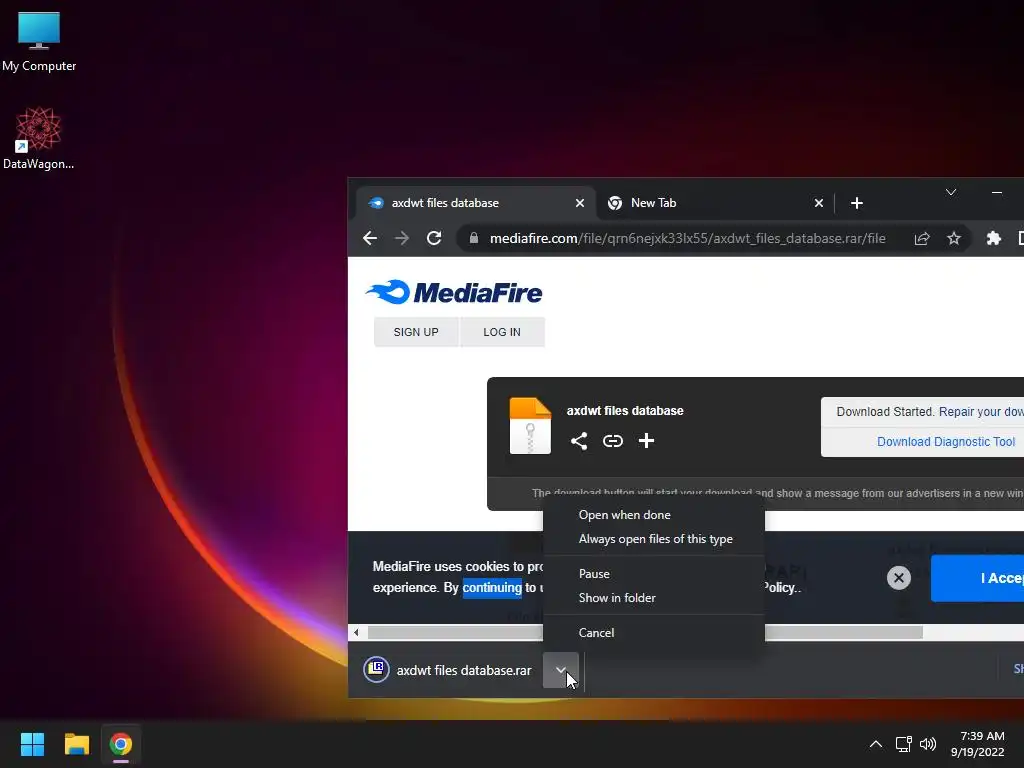The height and width of the screenshot is (768, 1024).
Task: Close the New Tab tab
Action: [x=818, y=203]
